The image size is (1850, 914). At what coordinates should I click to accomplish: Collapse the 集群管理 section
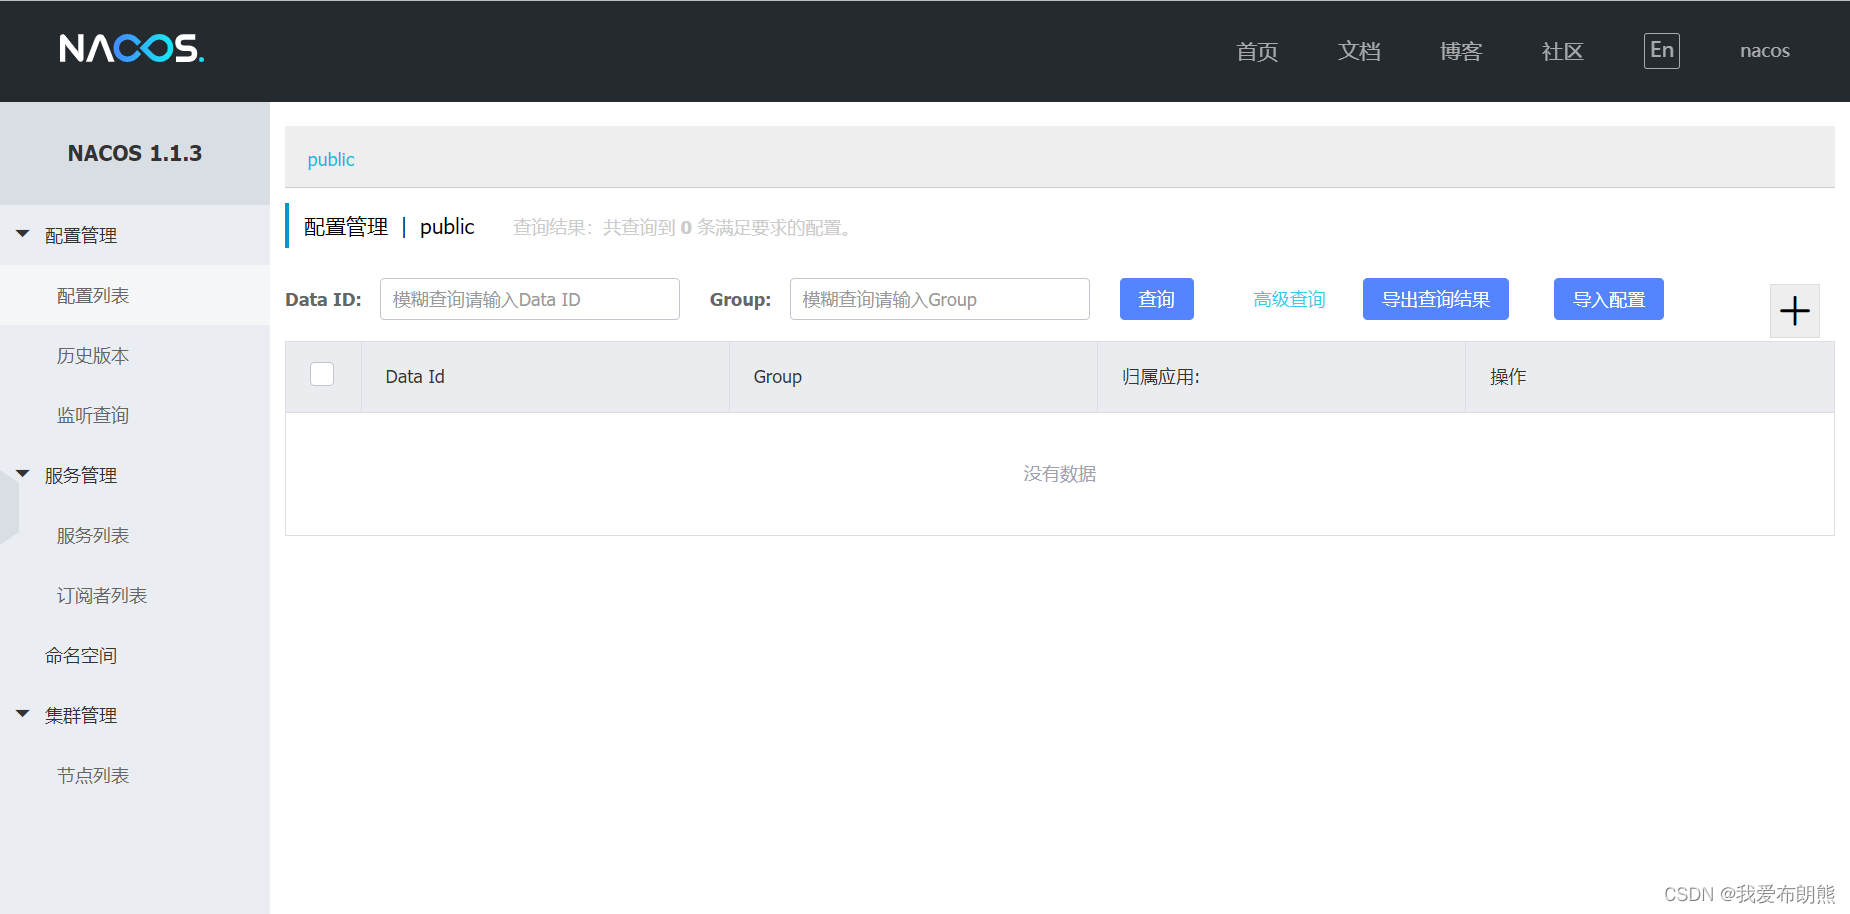click(x=23, y=713)
